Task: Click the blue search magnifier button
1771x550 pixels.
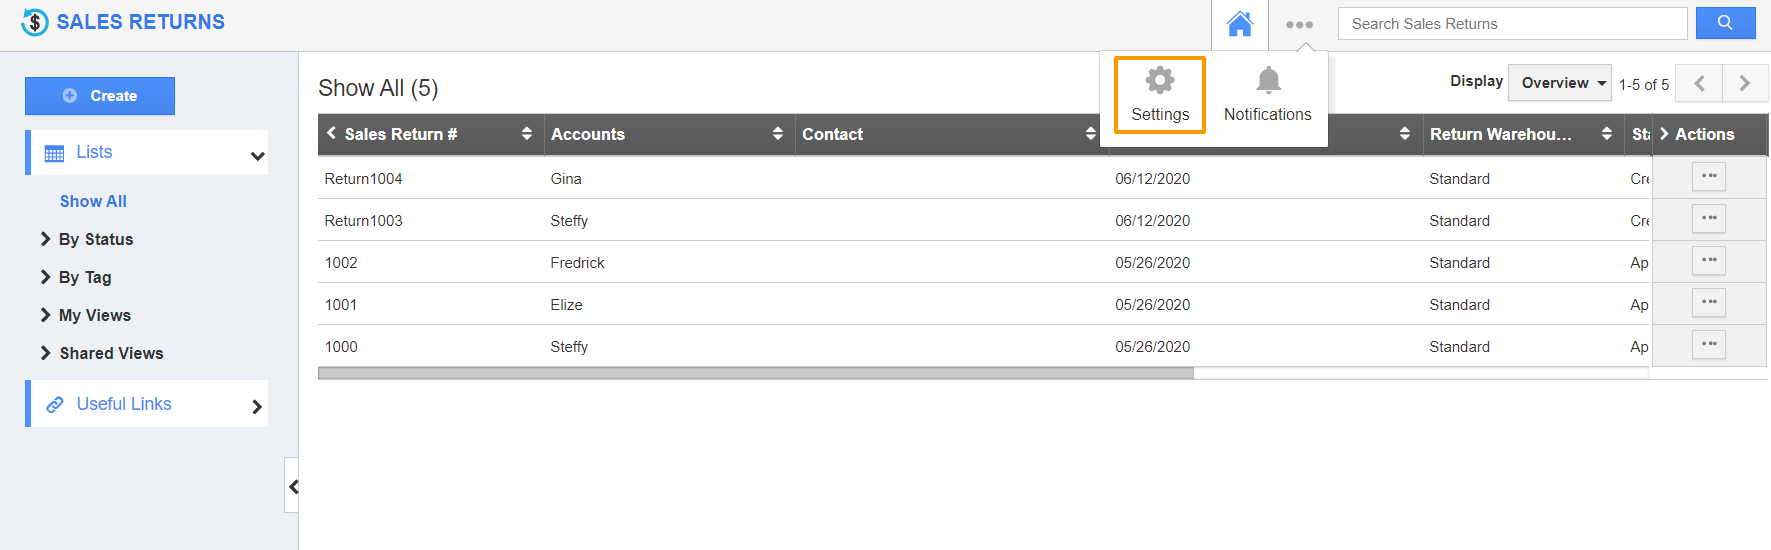Action: 1725,23
